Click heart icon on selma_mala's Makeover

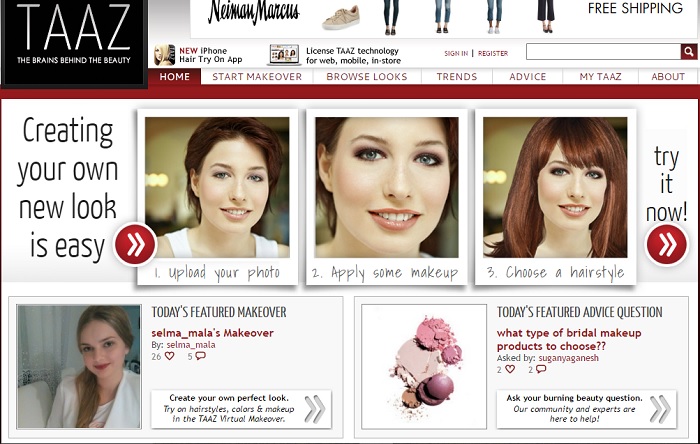(x=169, y=356)
